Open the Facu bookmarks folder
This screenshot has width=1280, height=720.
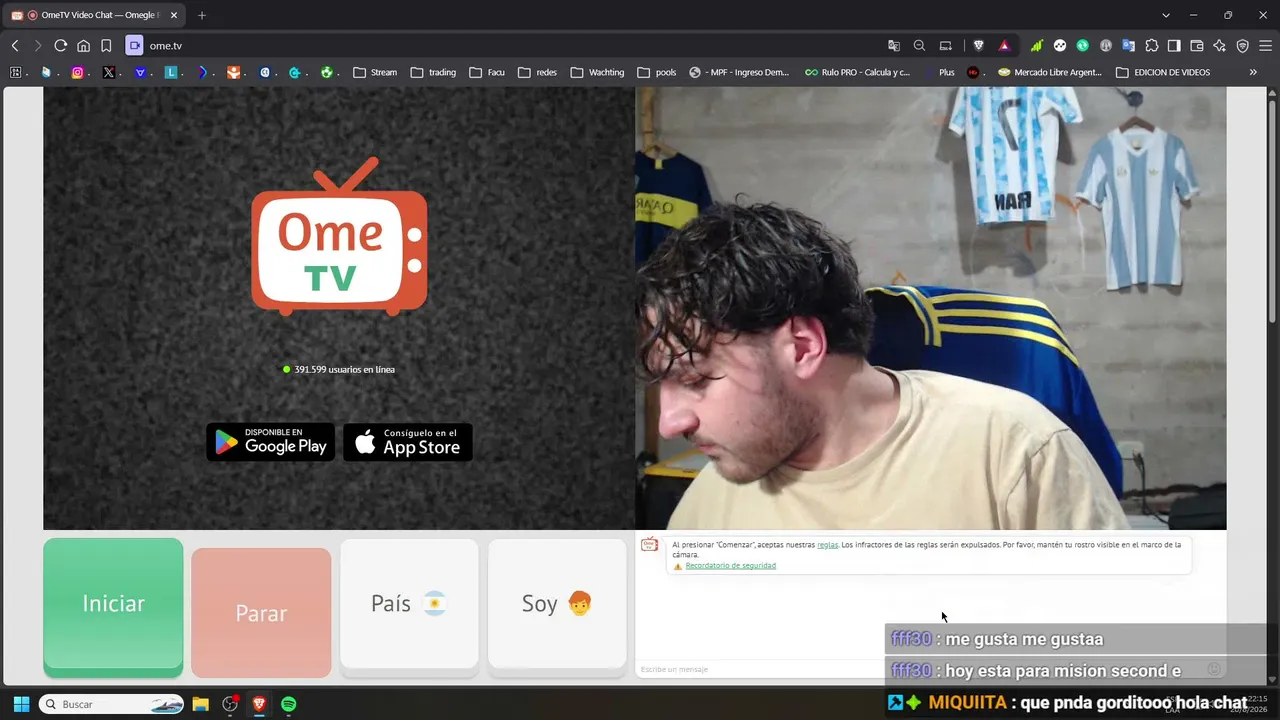tap(487, 72)
